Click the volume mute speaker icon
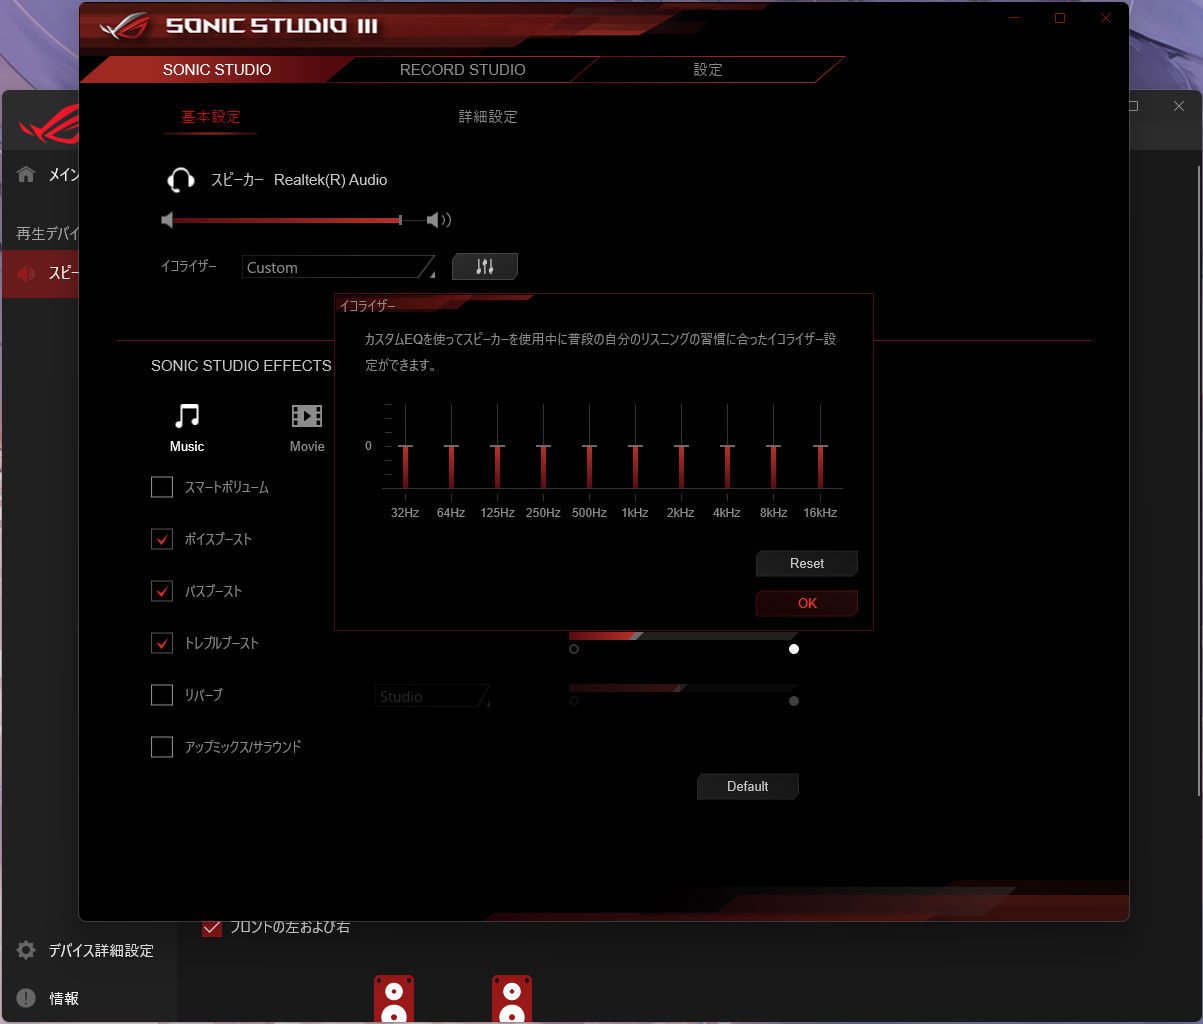This screenshot has height=1024, width=1203. tap(167, 220)
